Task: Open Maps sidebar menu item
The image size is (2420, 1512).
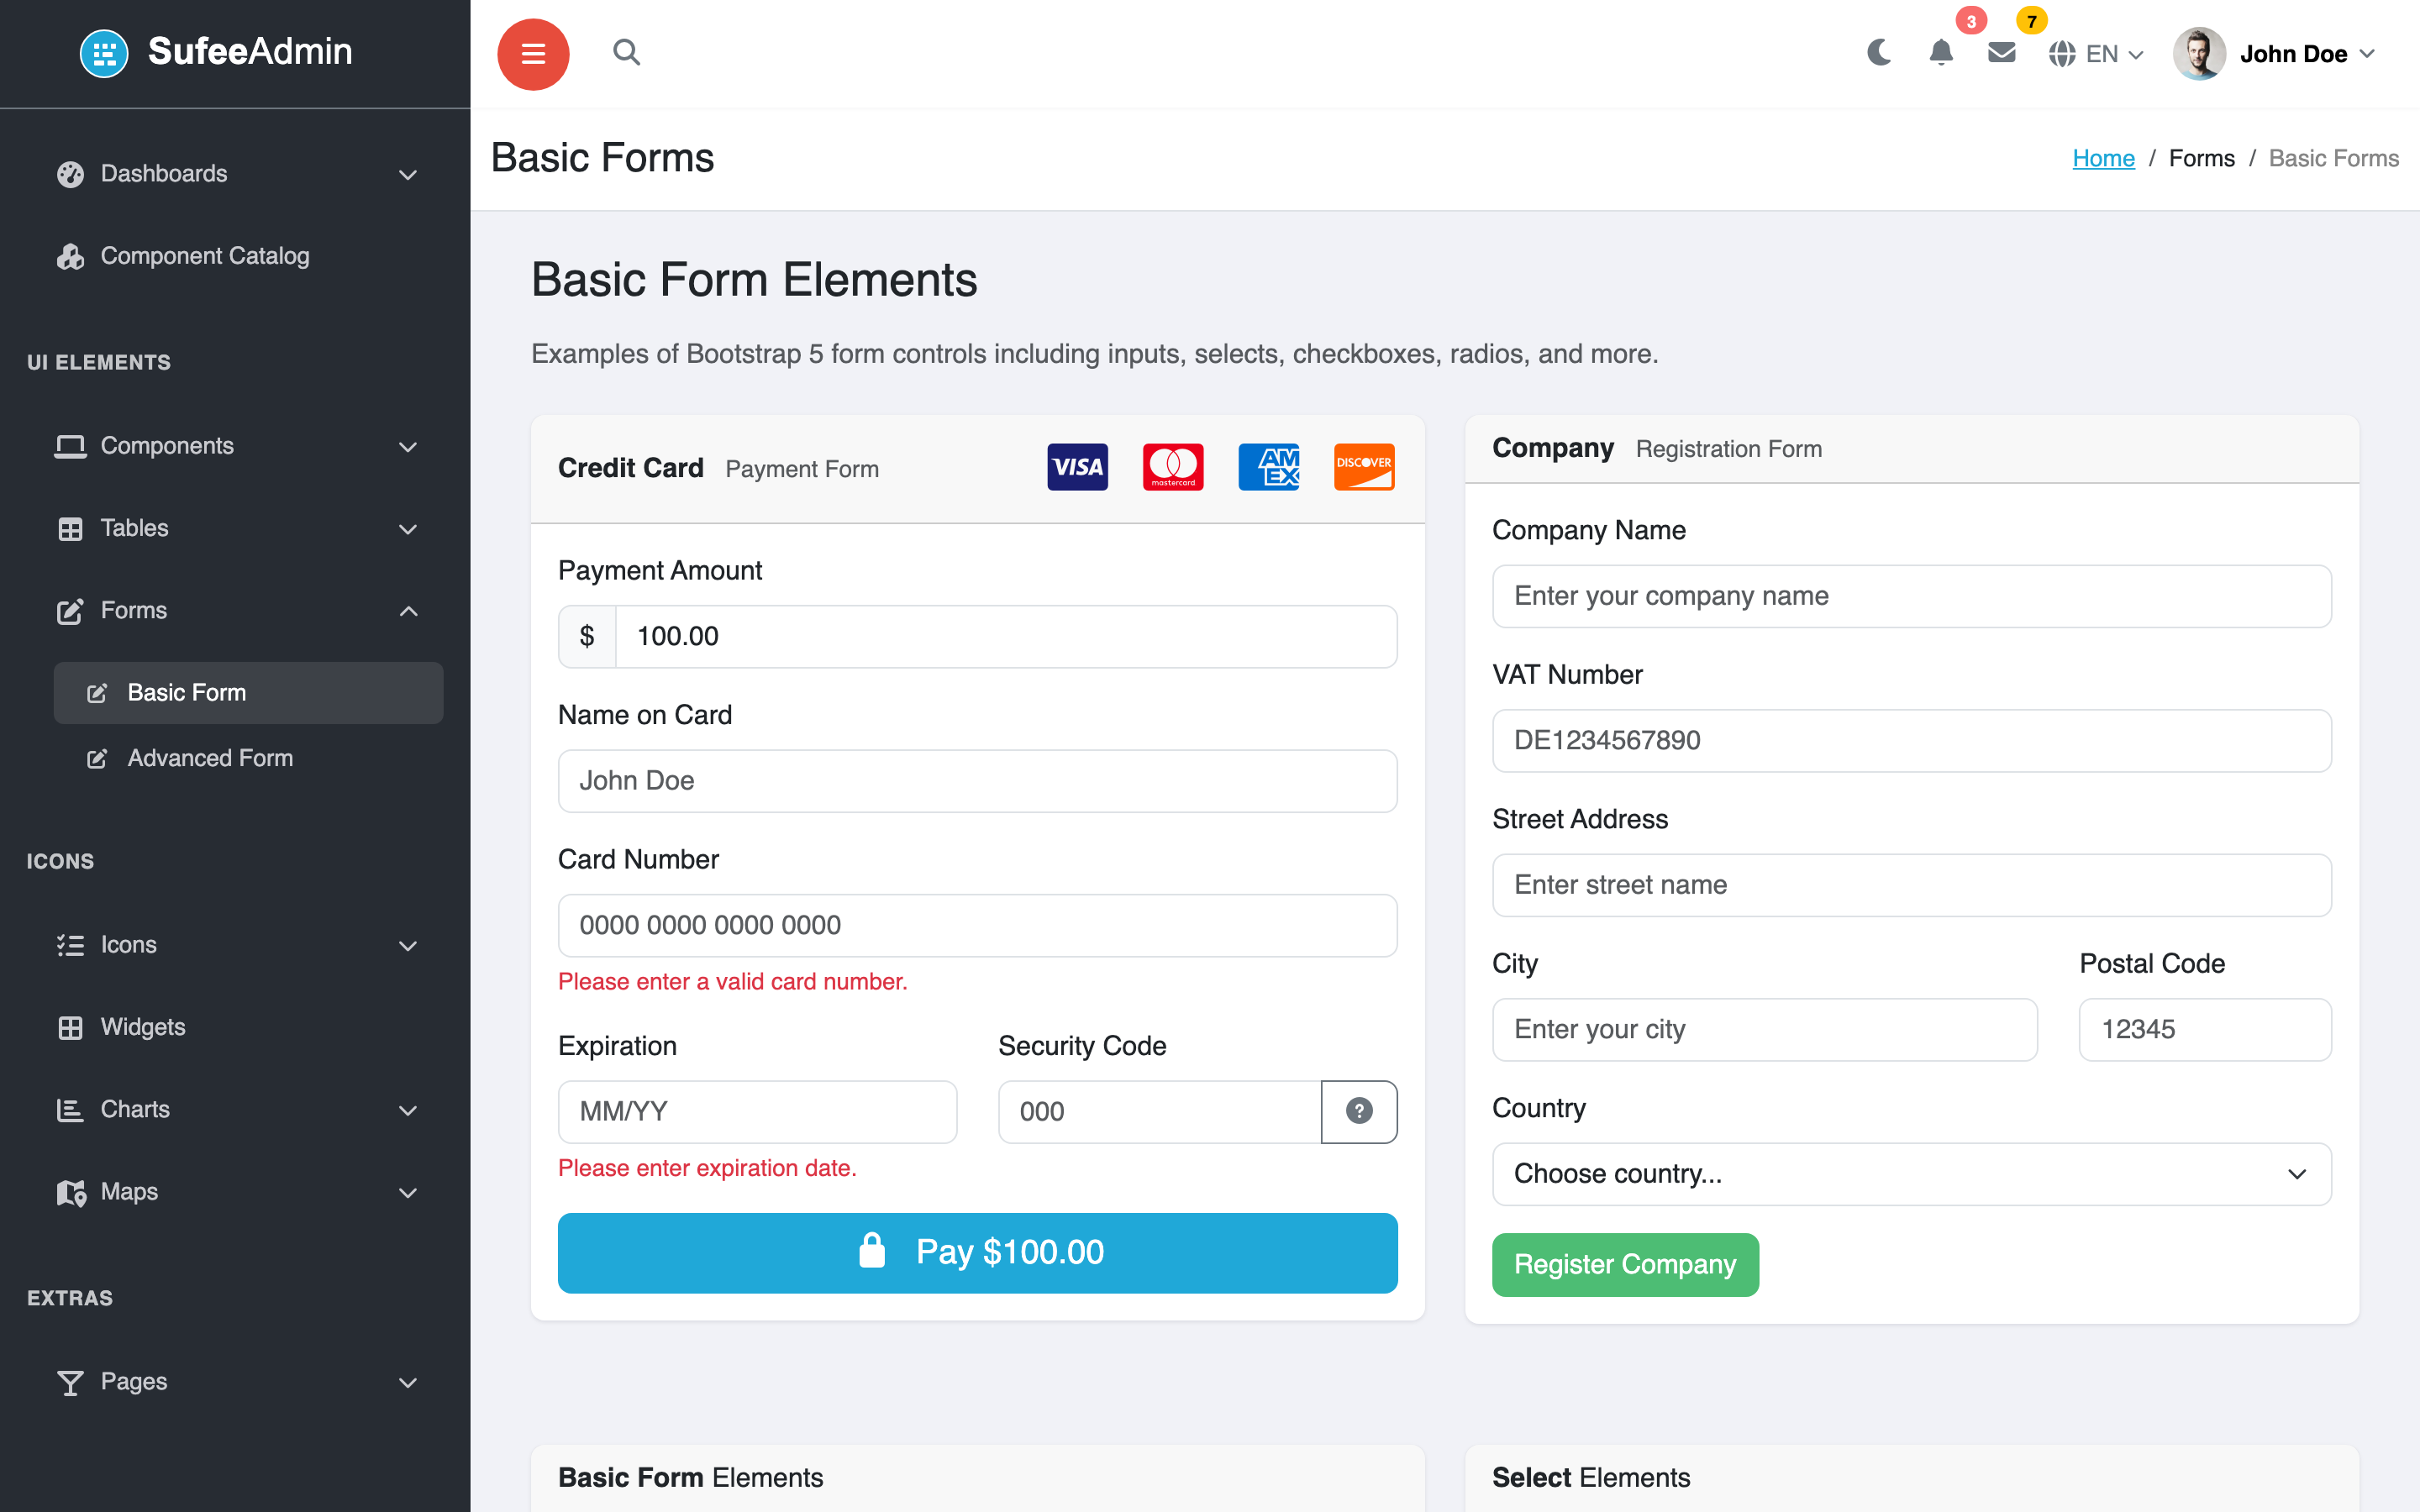Action: coord(235,1192)
